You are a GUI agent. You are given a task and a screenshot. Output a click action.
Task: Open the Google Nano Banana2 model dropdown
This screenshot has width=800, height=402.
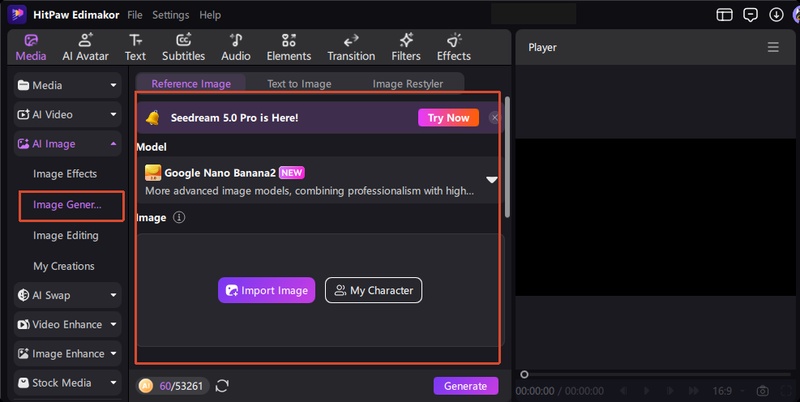point(491,180)
